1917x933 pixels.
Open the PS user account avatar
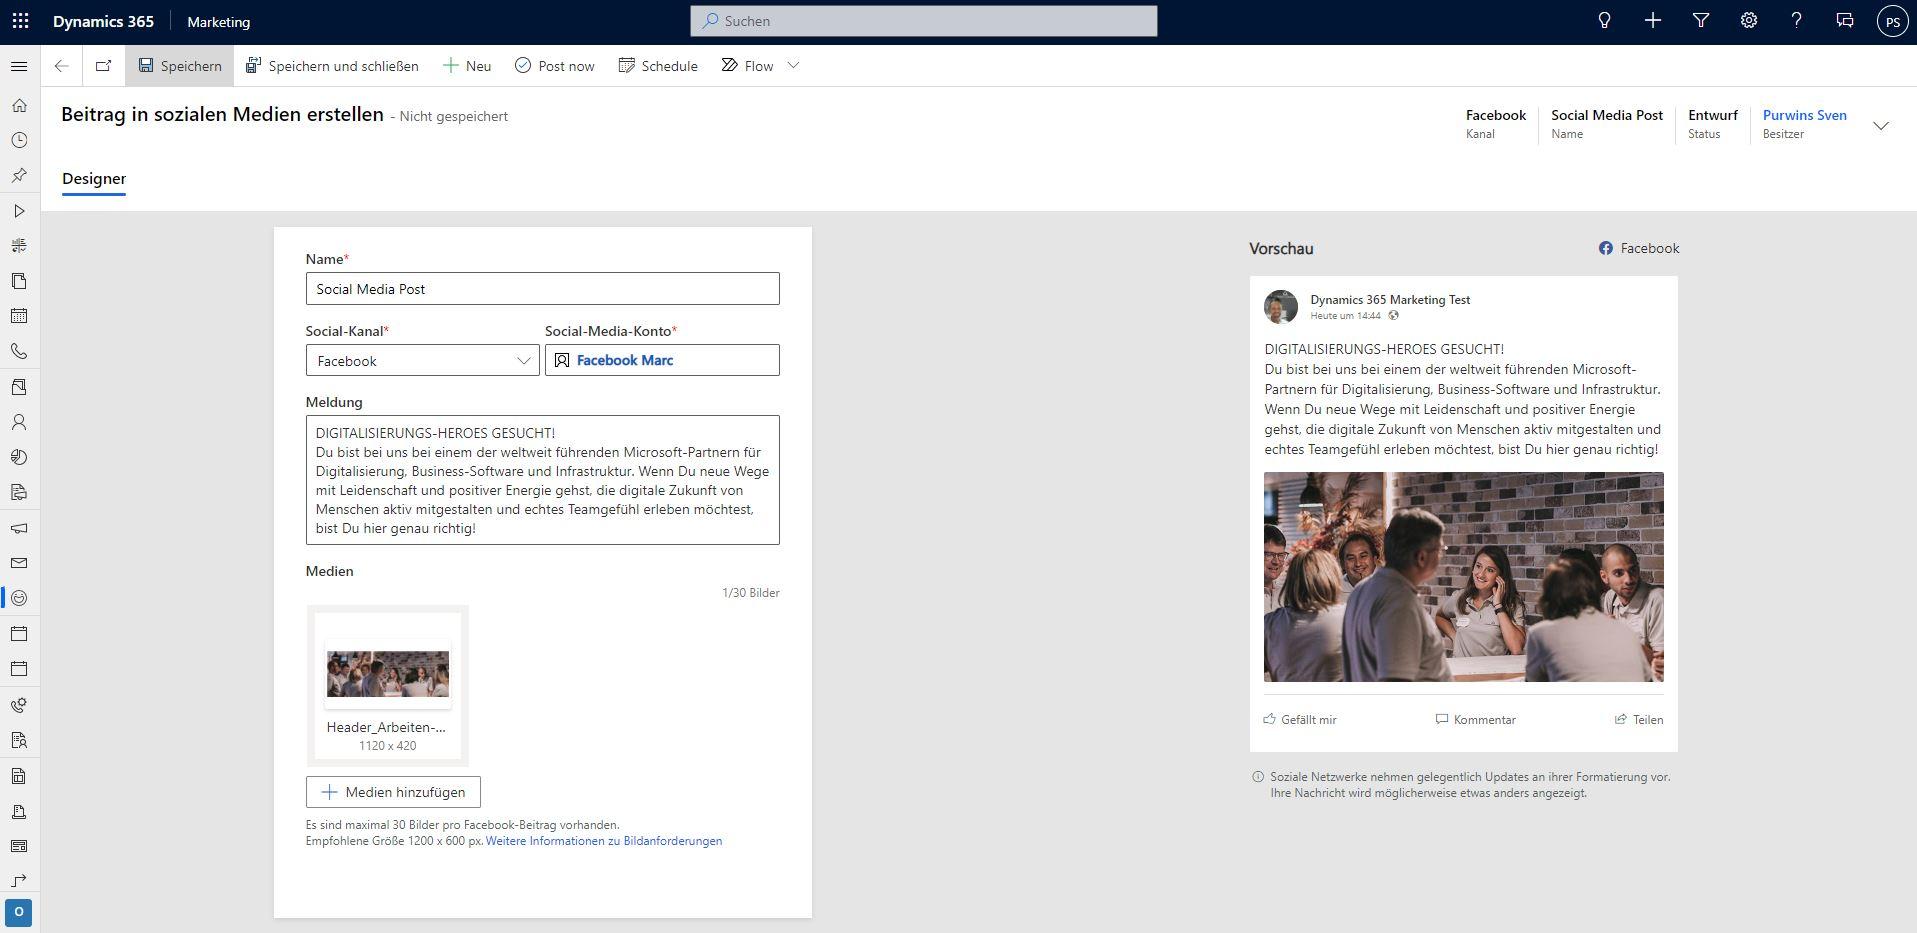pyautogui.click(x=1892, y=21)
